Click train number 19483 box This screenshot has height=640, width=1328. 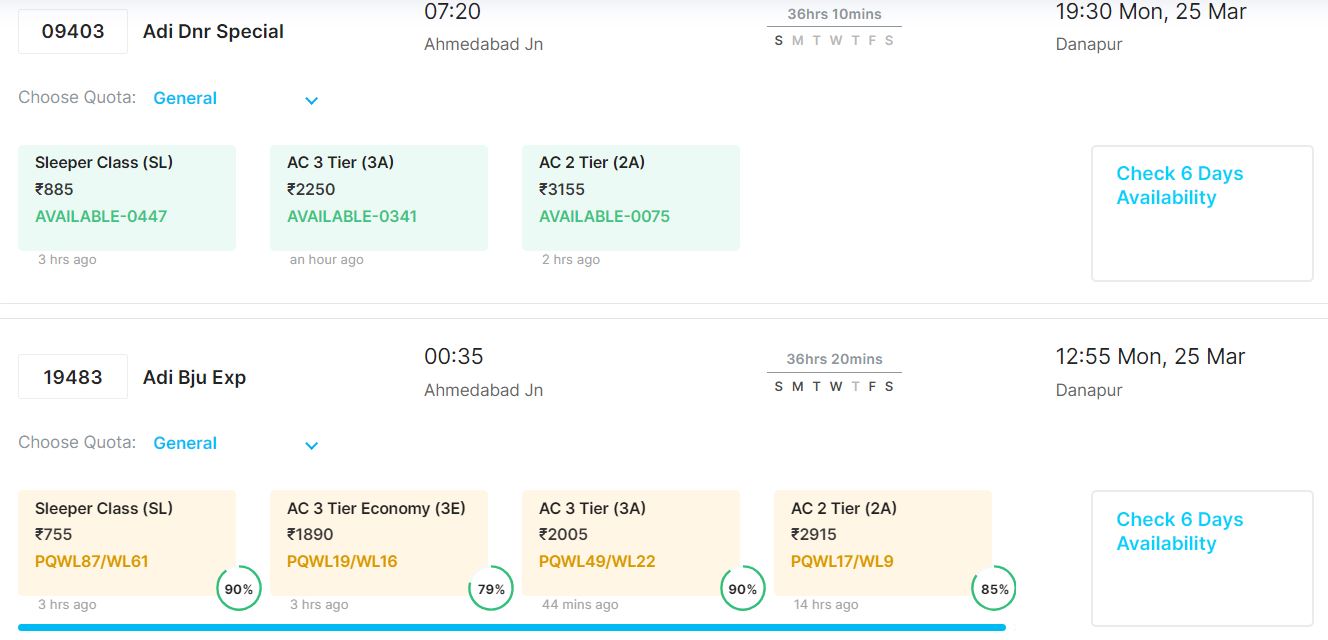point(73,377)
